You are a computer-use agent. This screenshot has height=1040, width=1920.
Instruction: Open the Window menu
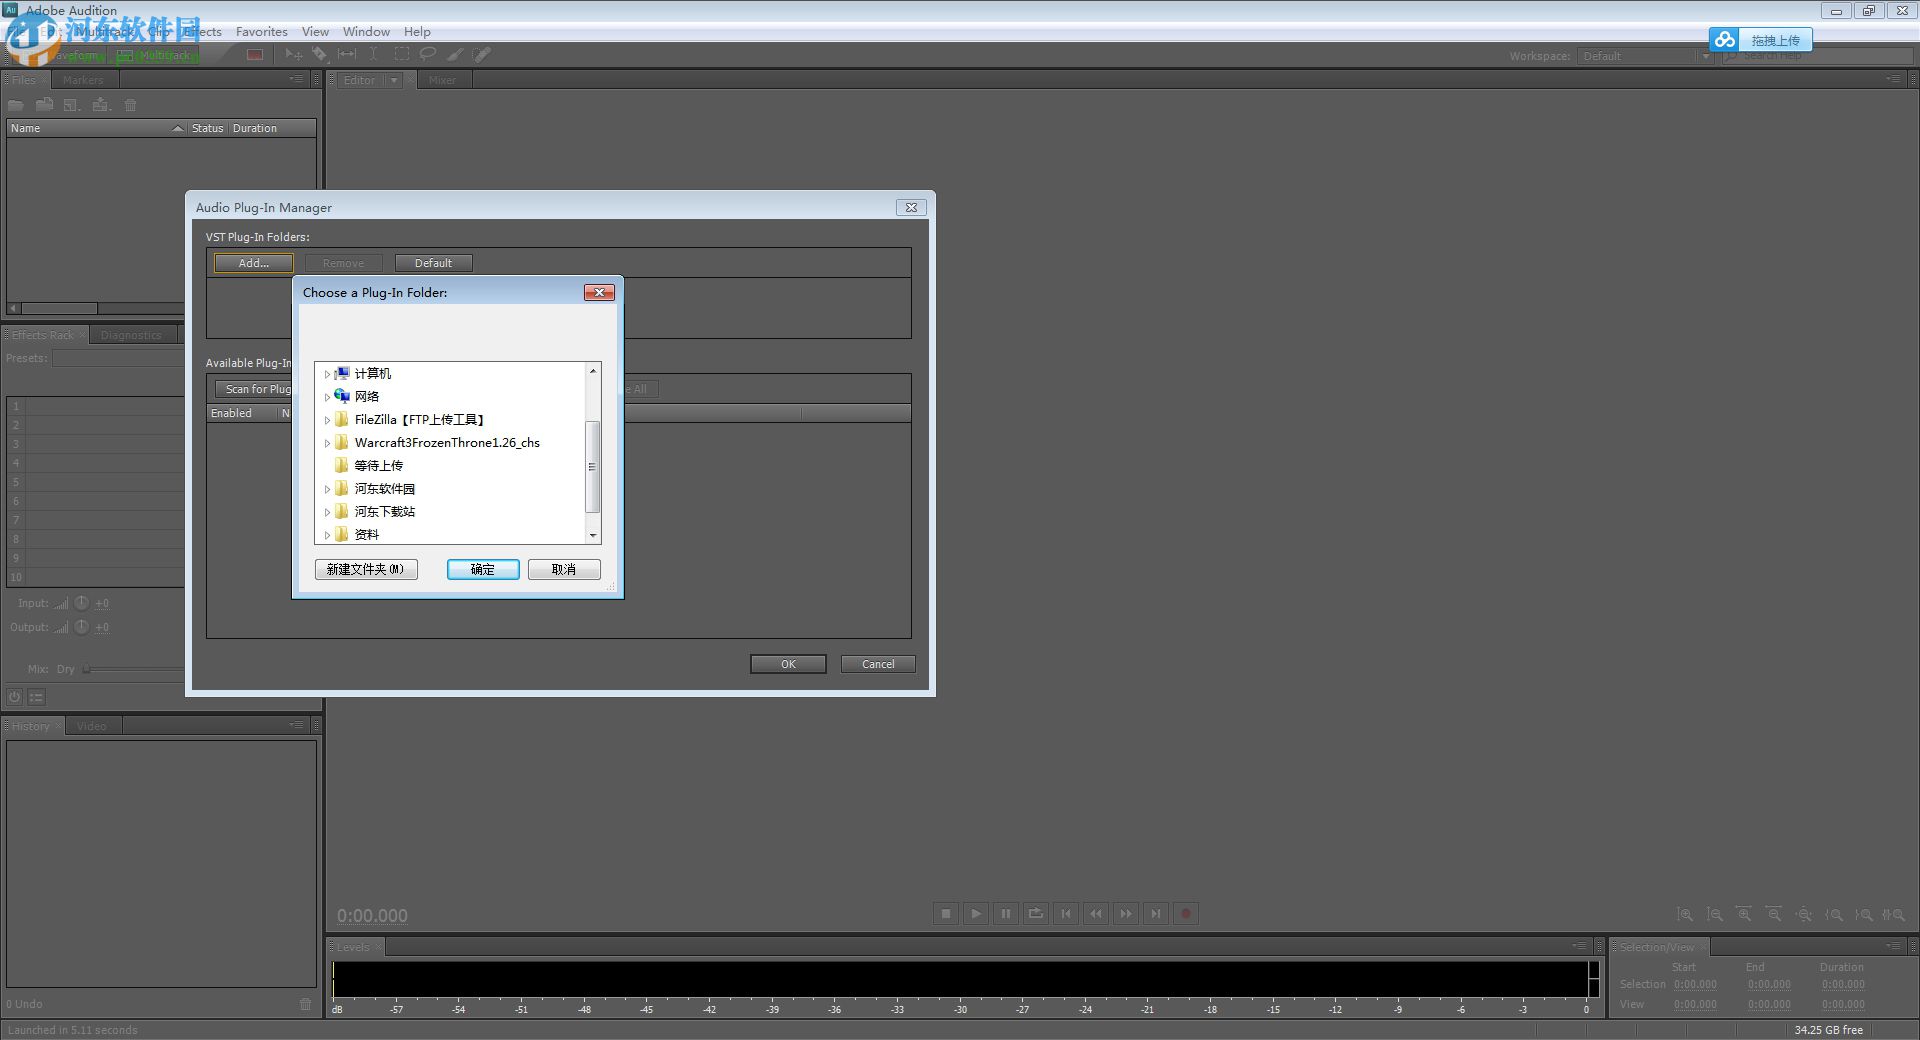[365, 31]
